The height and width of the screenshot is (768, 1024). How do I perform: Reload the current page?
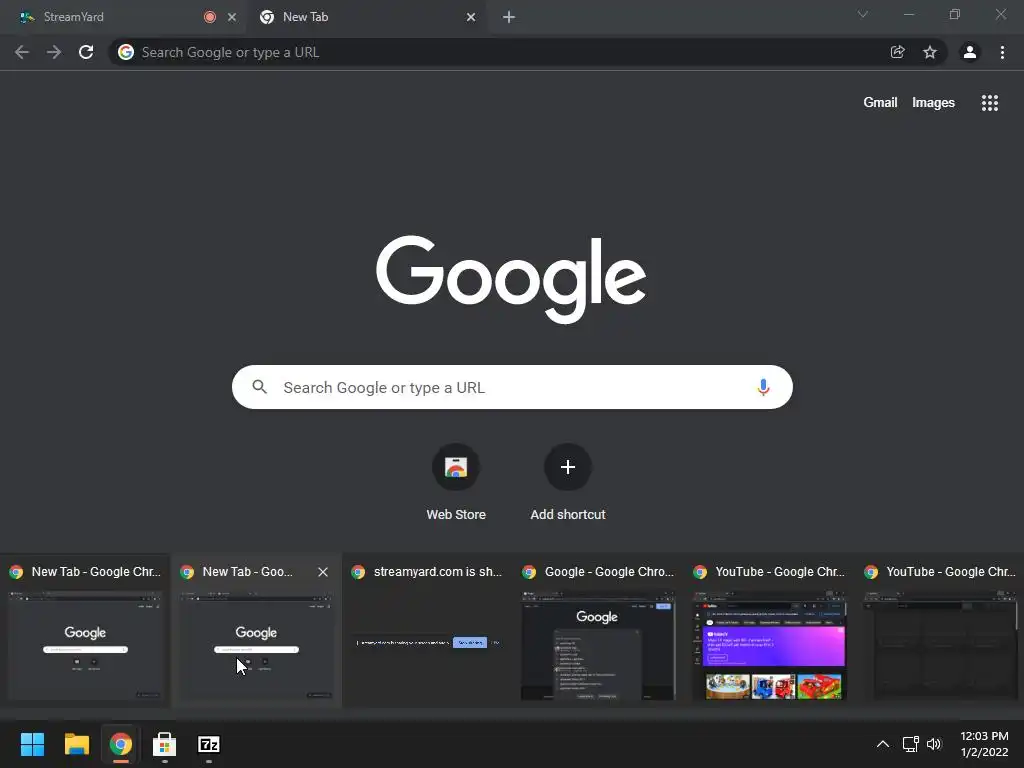pyautogui.click(x=86, y=52)
